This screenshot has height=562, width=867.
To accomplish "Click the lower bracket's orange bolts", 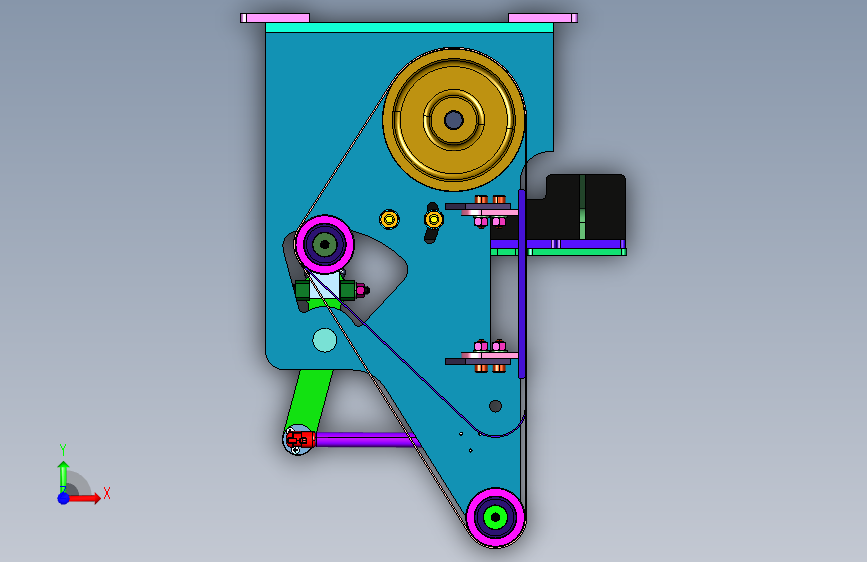I will [490, 368].
